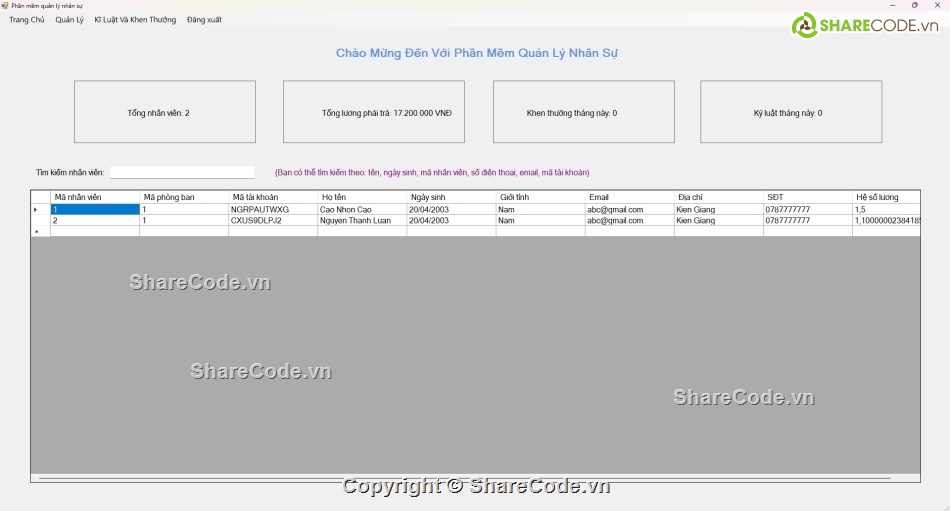The height and width of the screenshot is (511, 950).
Task: Select salary coefficient cell 1,5
Action: coord(886,209)
